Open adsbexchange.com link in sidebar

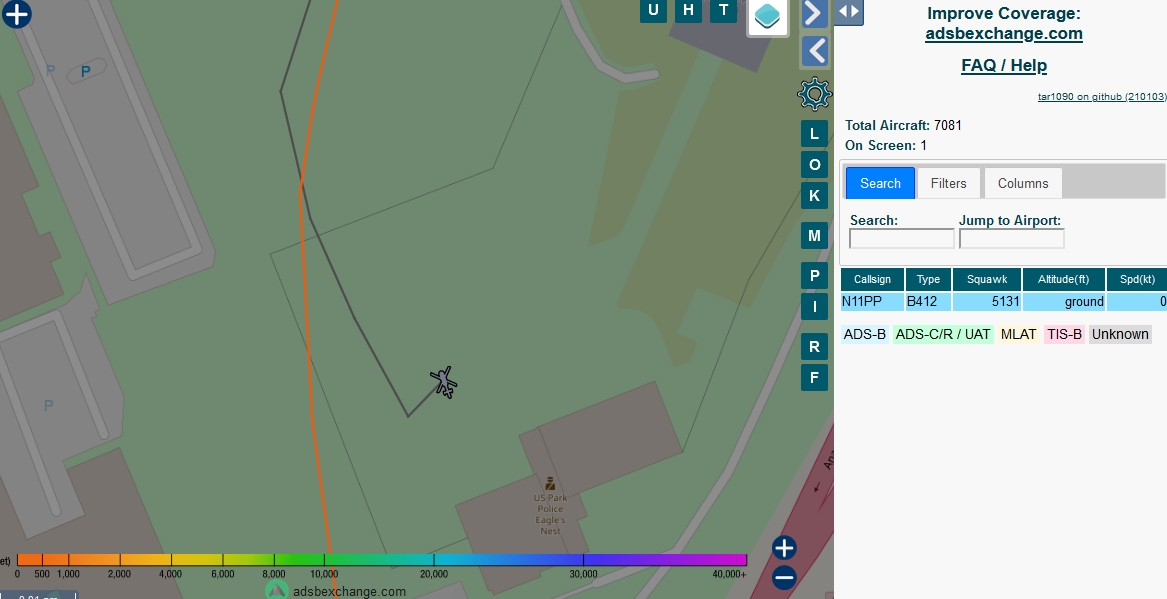point(1003,33)
